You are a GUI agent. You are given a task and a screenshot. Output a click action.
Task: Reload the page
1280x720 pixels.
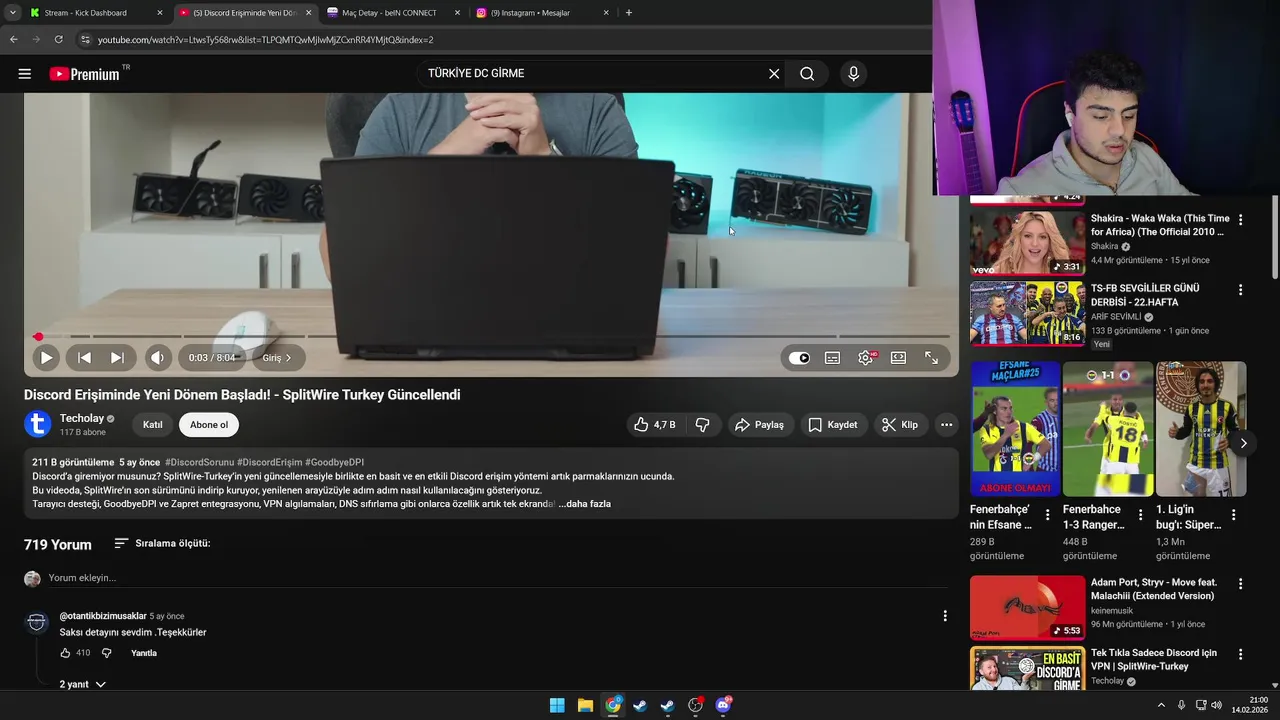59,39
